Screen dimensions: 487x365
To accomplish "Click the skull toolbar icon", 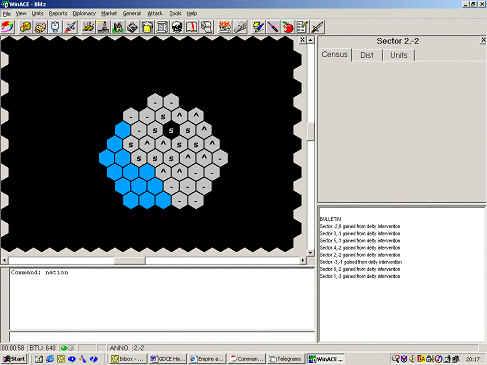I will coord(177,27).
